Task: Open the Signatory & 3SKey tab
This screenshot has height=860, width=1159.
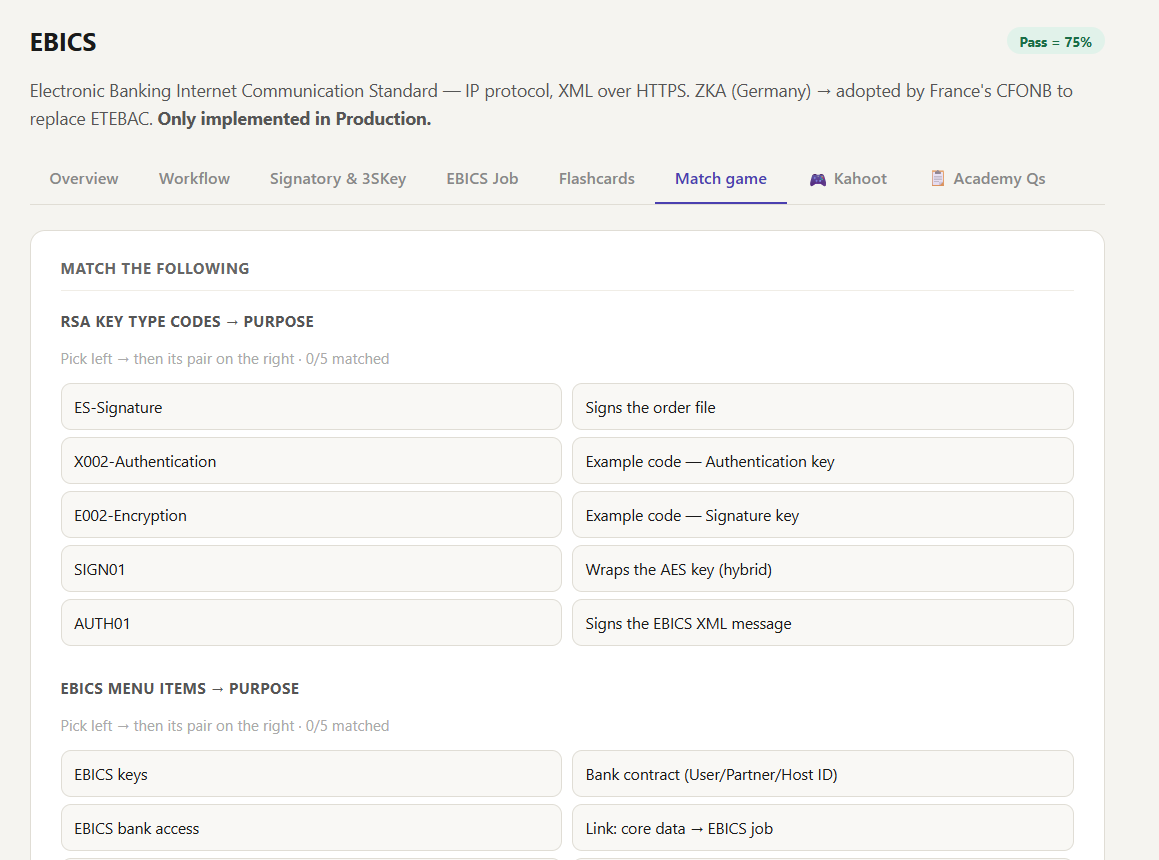Action: [x=338, y=179]
